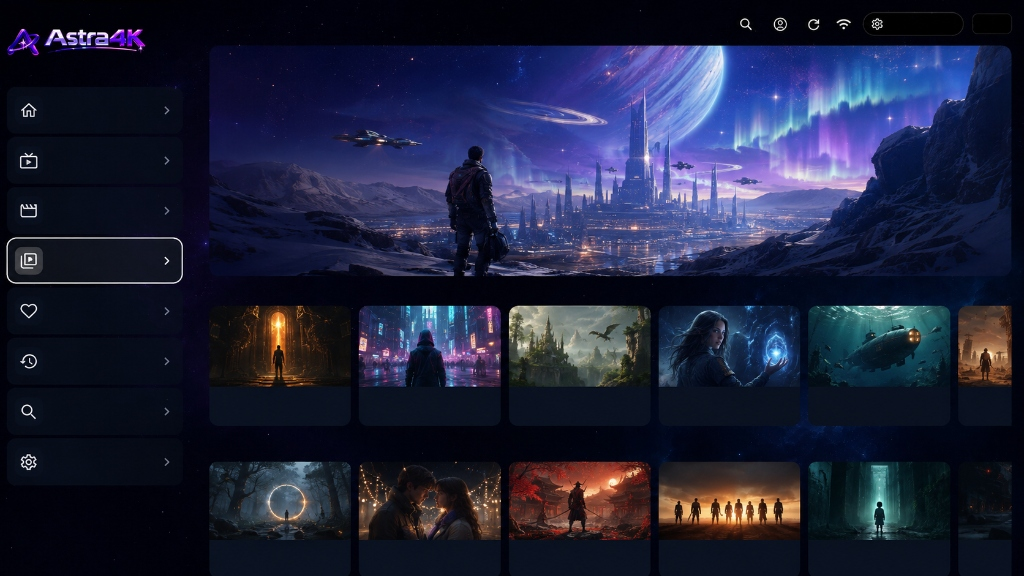
Task: Select the child in teal corridor thumbnail
Action: tap(879, 501)
